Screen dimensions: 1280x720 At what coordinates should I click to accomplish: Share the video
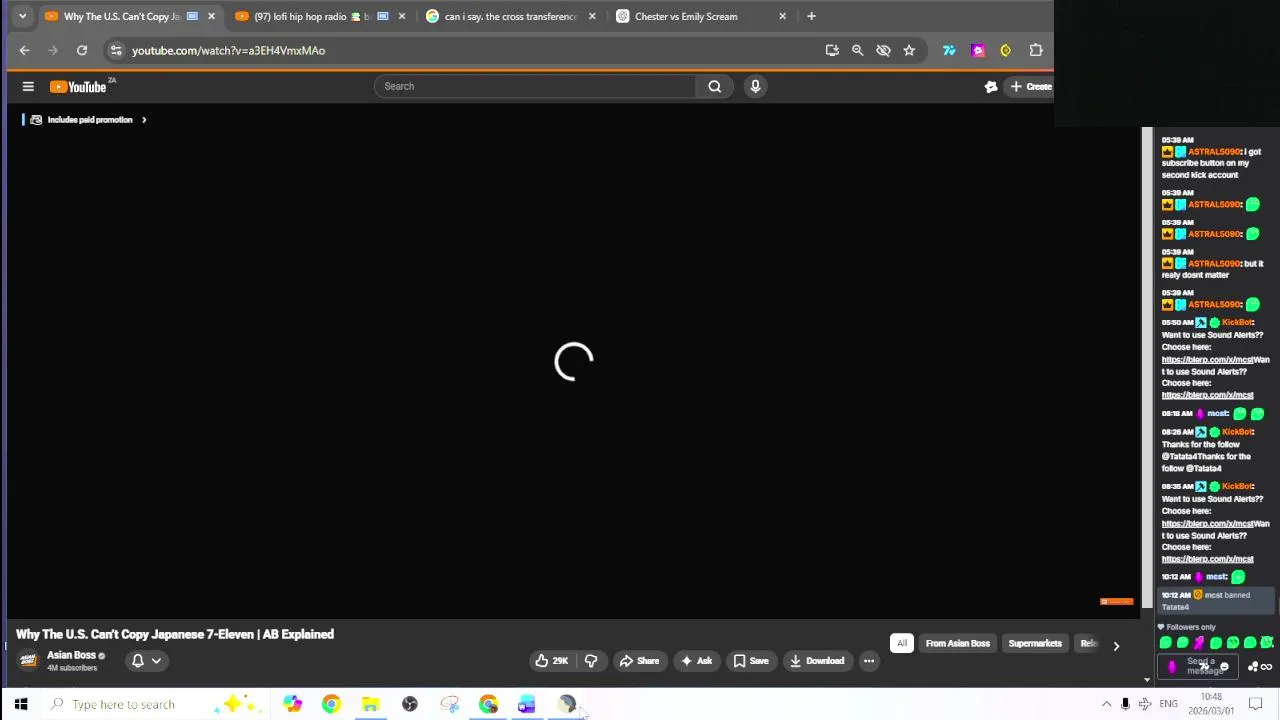pyautogui.click(x=639, y=661)
